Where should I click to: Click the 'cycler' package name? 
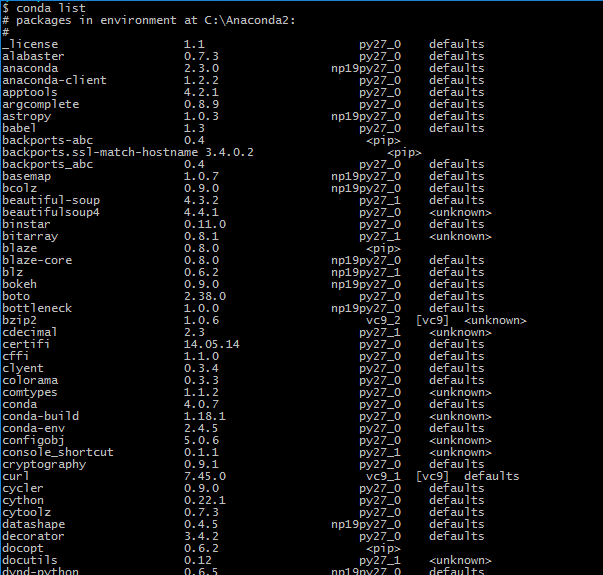(23, 488)
